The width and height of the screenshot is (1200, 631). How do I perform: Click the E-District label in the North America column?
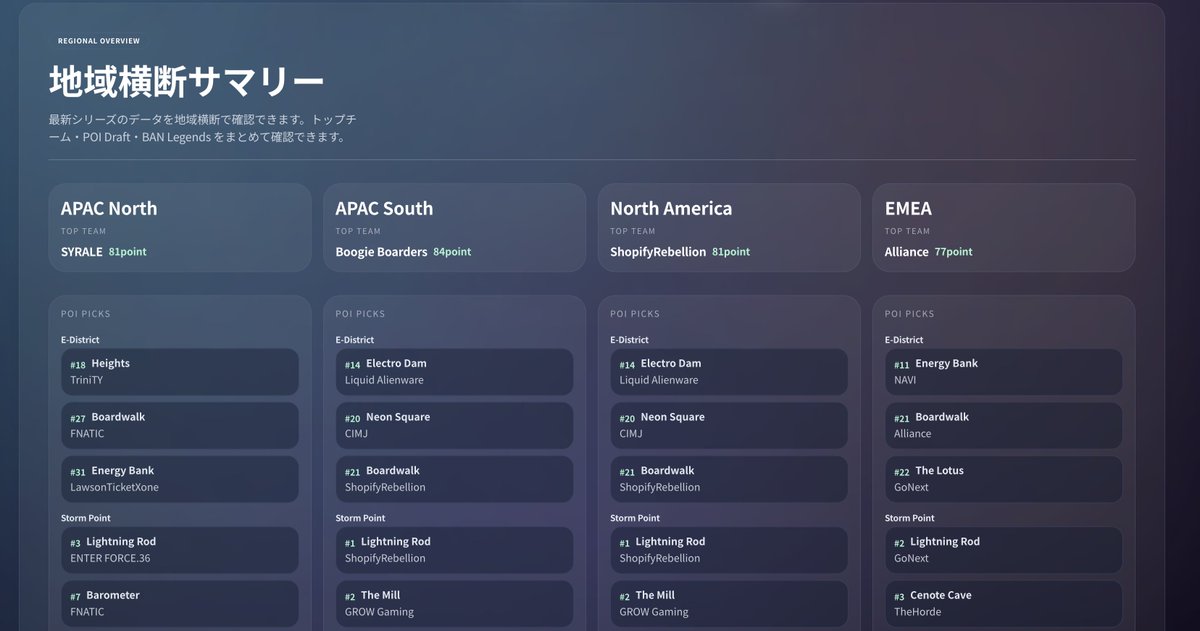(x=629, y=340)
